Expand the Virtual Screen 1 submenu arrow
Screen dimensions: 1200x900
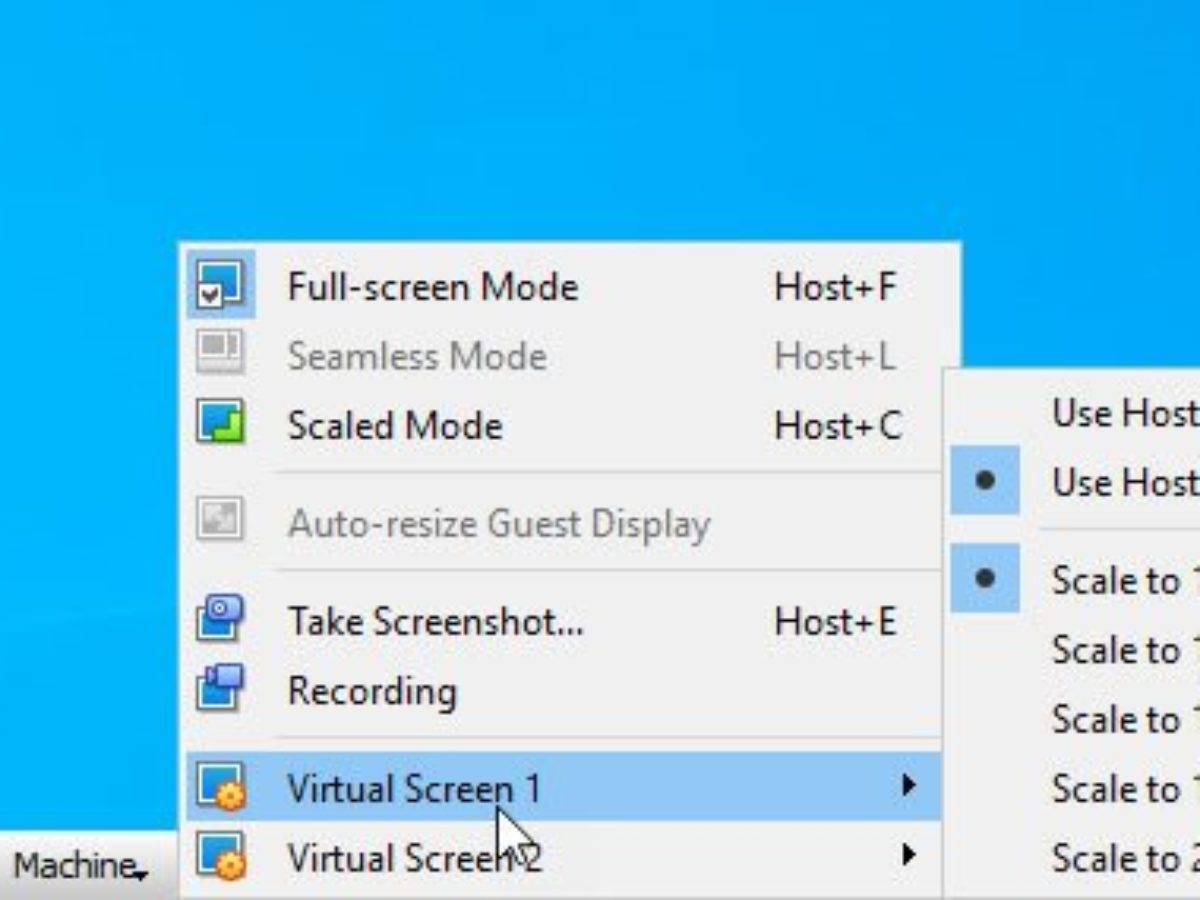click(x=908, y=785)
